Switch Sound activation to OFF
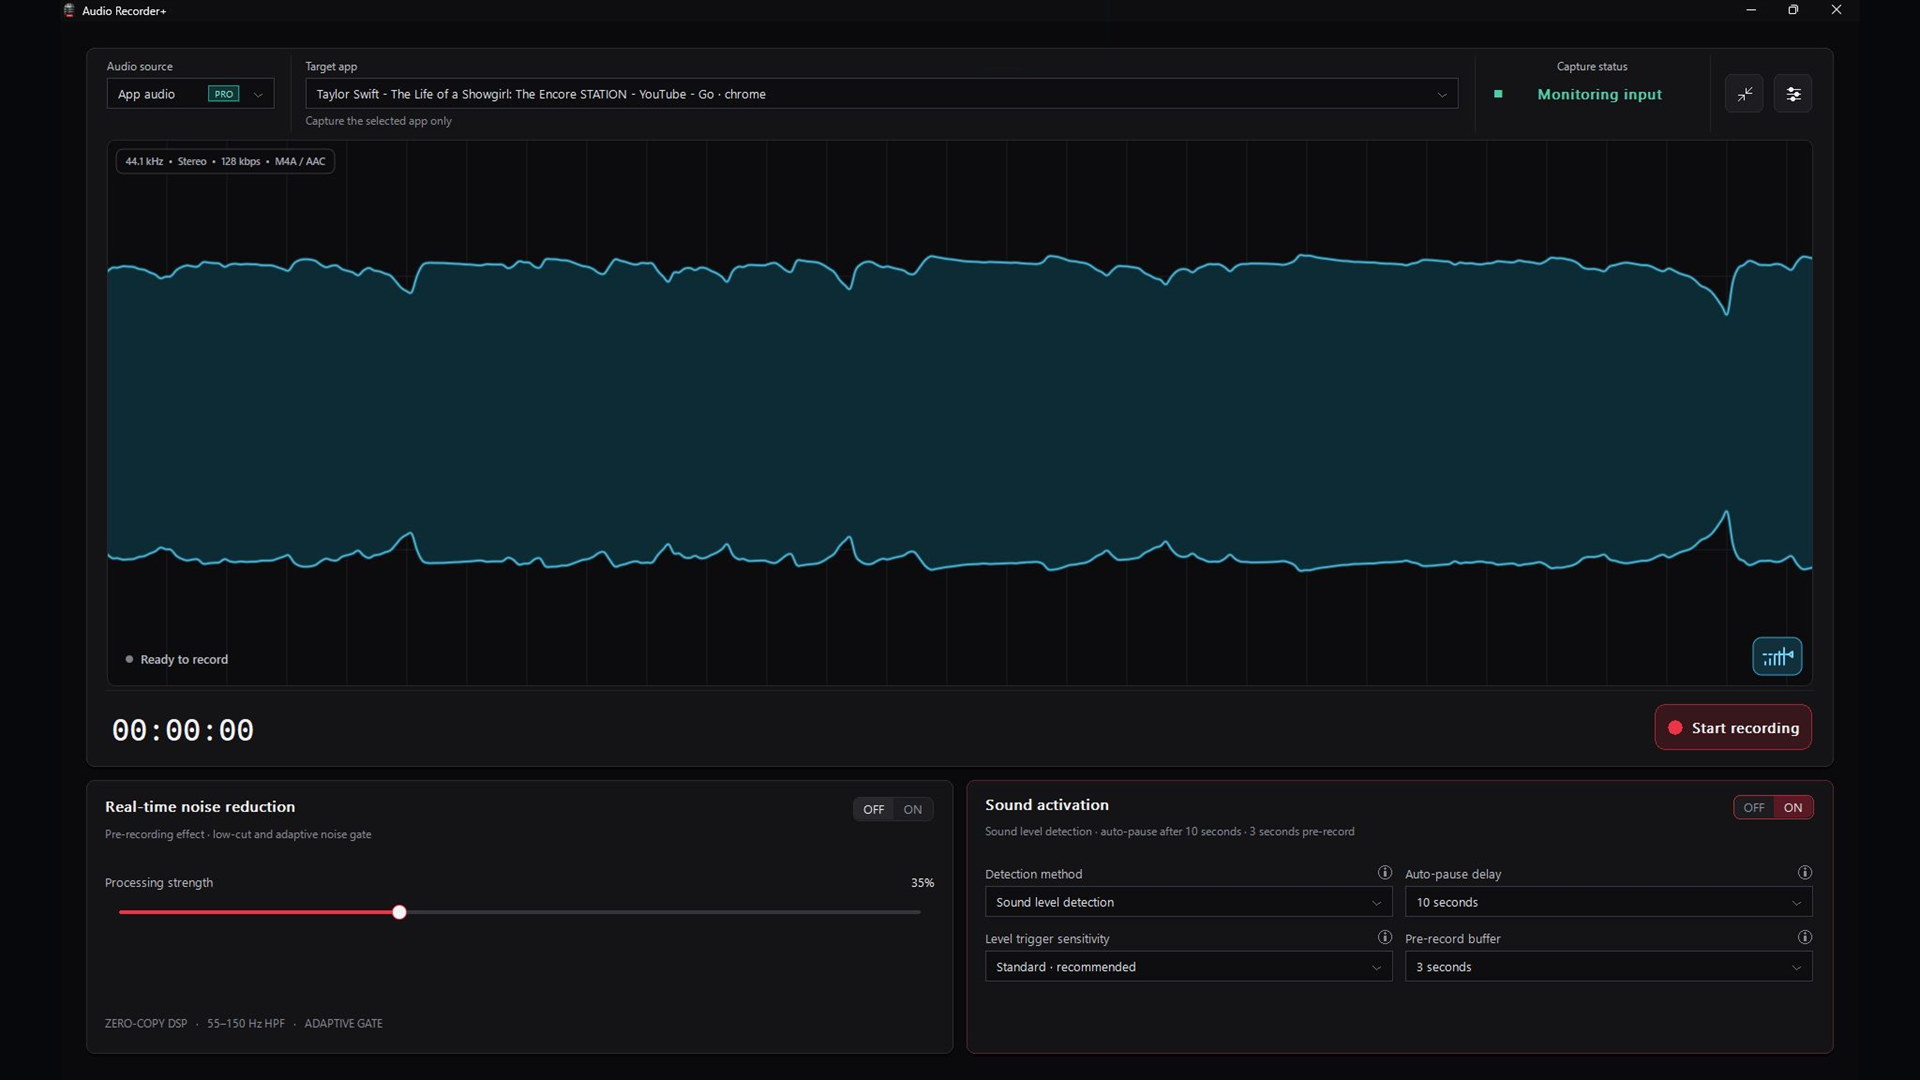This screenshot has width=1920, height=1080. 1754,808
